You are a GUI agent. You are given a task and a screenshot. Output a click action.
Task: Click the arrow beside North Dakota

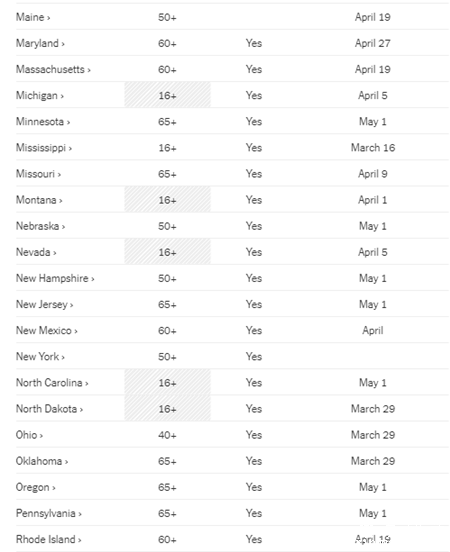tap(81, 409)
